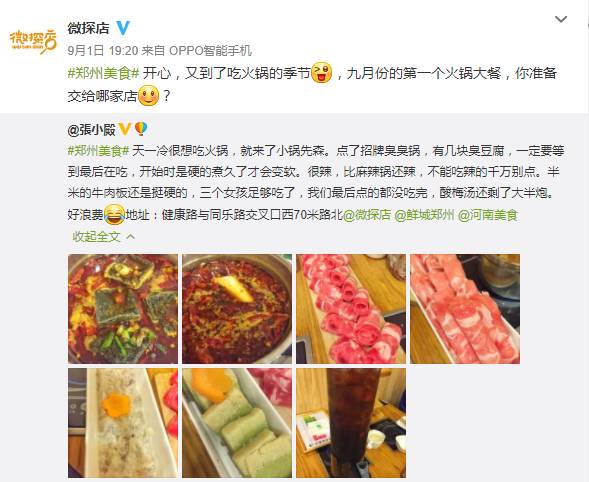Open the 微探店 account name
Screen dimensions: 589x482
pos(88,28)
